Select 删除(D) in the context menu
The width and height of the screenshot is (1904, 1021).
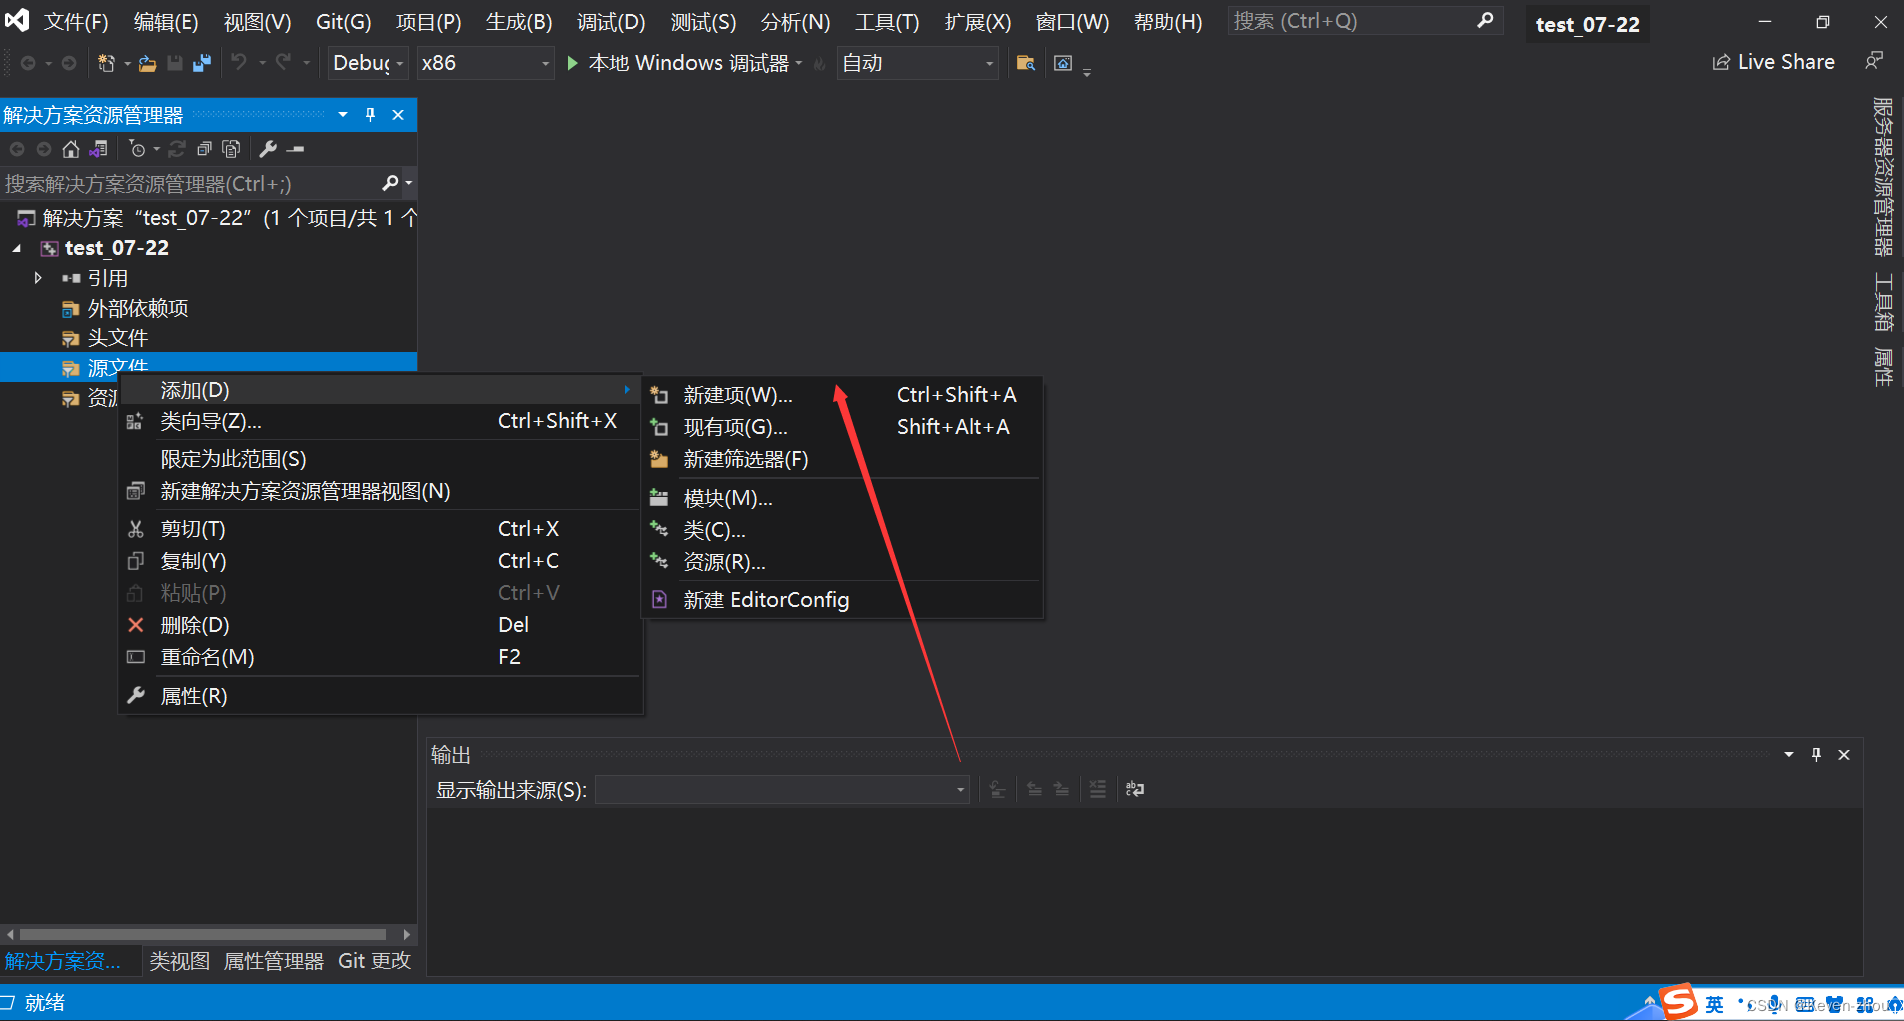(x=380, y=625)
